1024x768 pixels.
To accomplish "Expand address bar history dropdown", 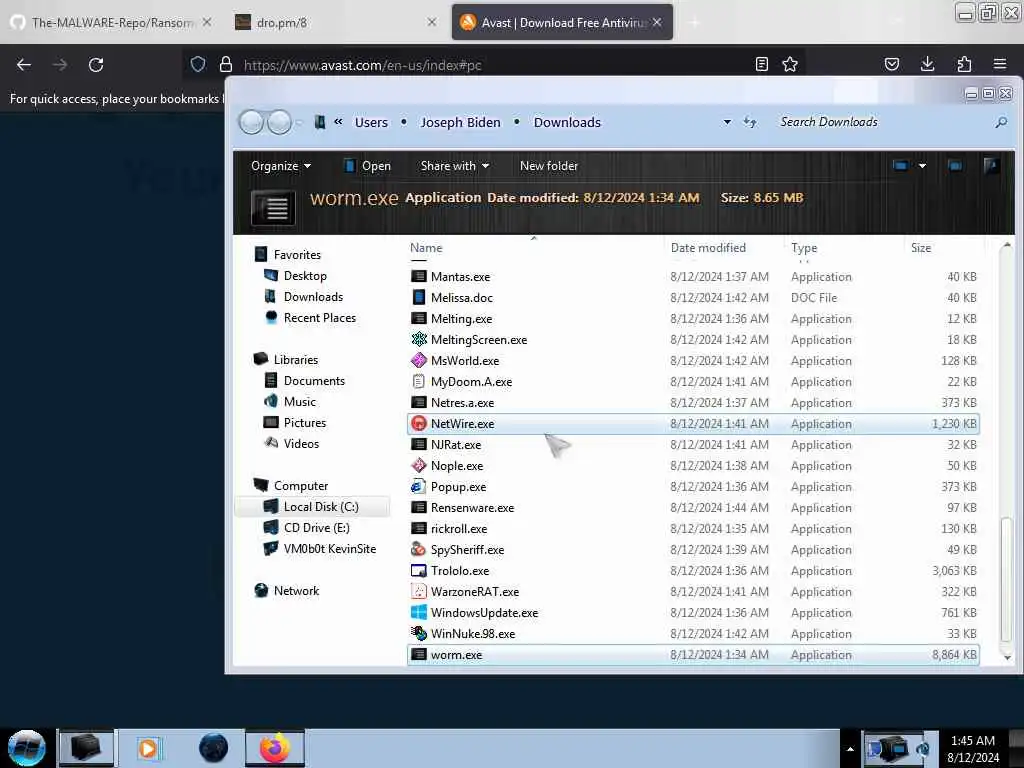I will tap(727, 122).
